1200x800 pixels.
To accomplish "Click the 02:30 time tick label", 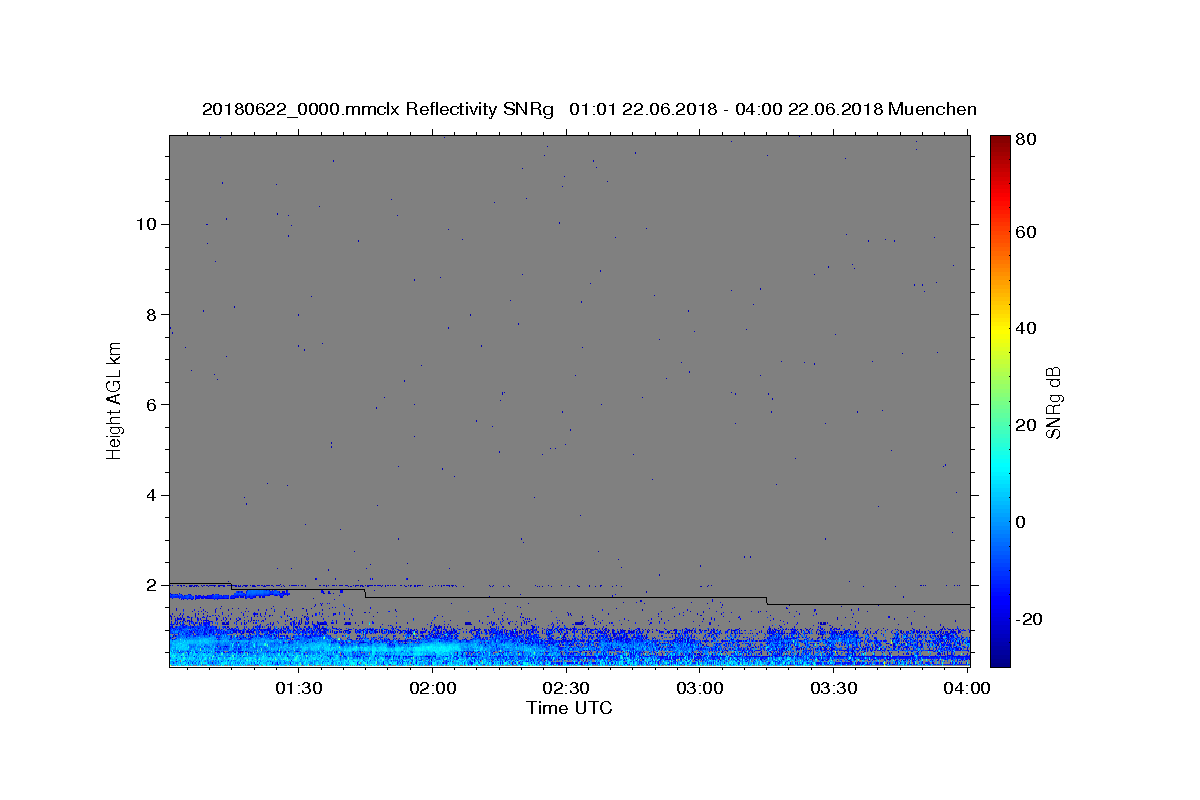I will (x=566, y=688).
